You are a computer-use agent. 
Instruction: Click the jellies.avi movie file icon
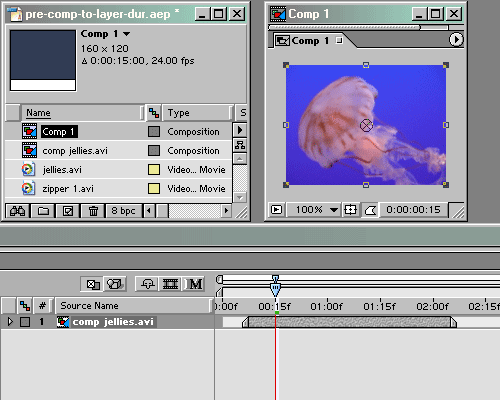28,169
